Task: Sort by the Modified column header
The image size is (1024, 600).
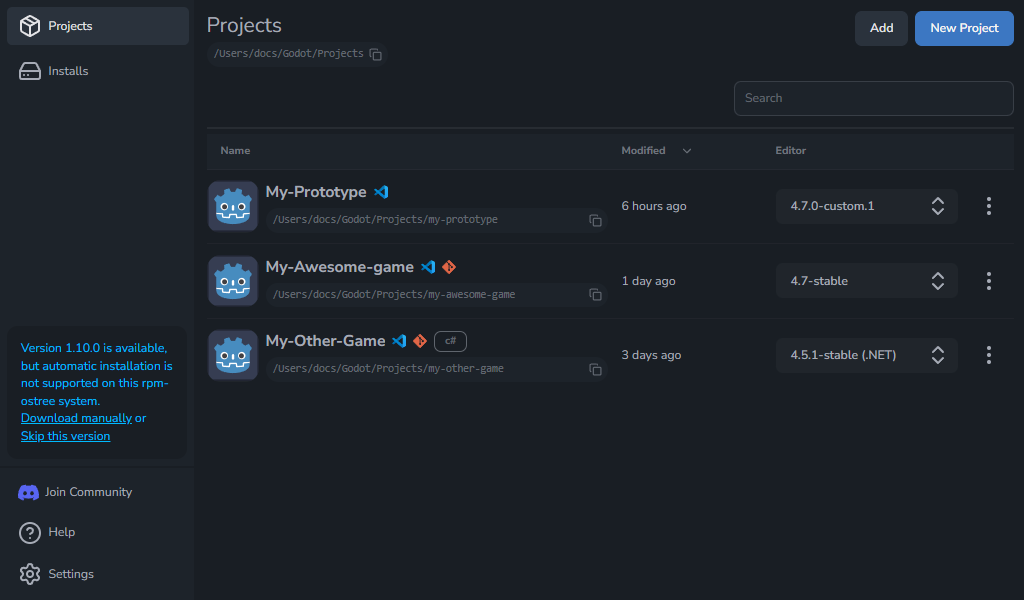Action: pyautogui.click(x=643, y=150)
